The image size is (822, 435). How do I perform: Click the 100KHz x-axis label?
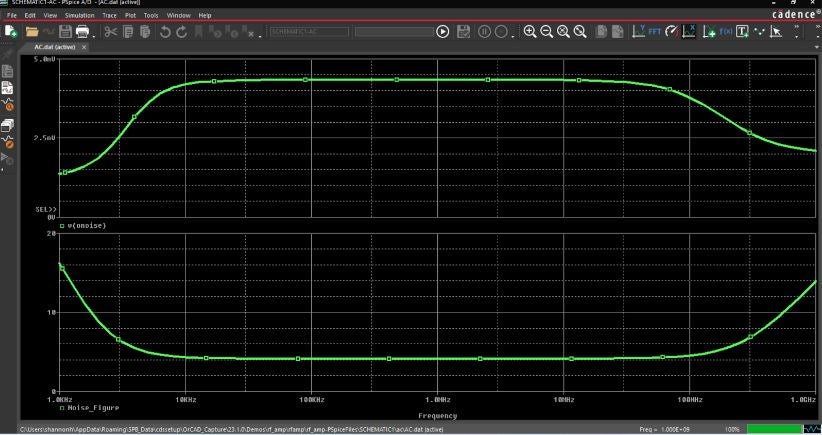[311, 400]
